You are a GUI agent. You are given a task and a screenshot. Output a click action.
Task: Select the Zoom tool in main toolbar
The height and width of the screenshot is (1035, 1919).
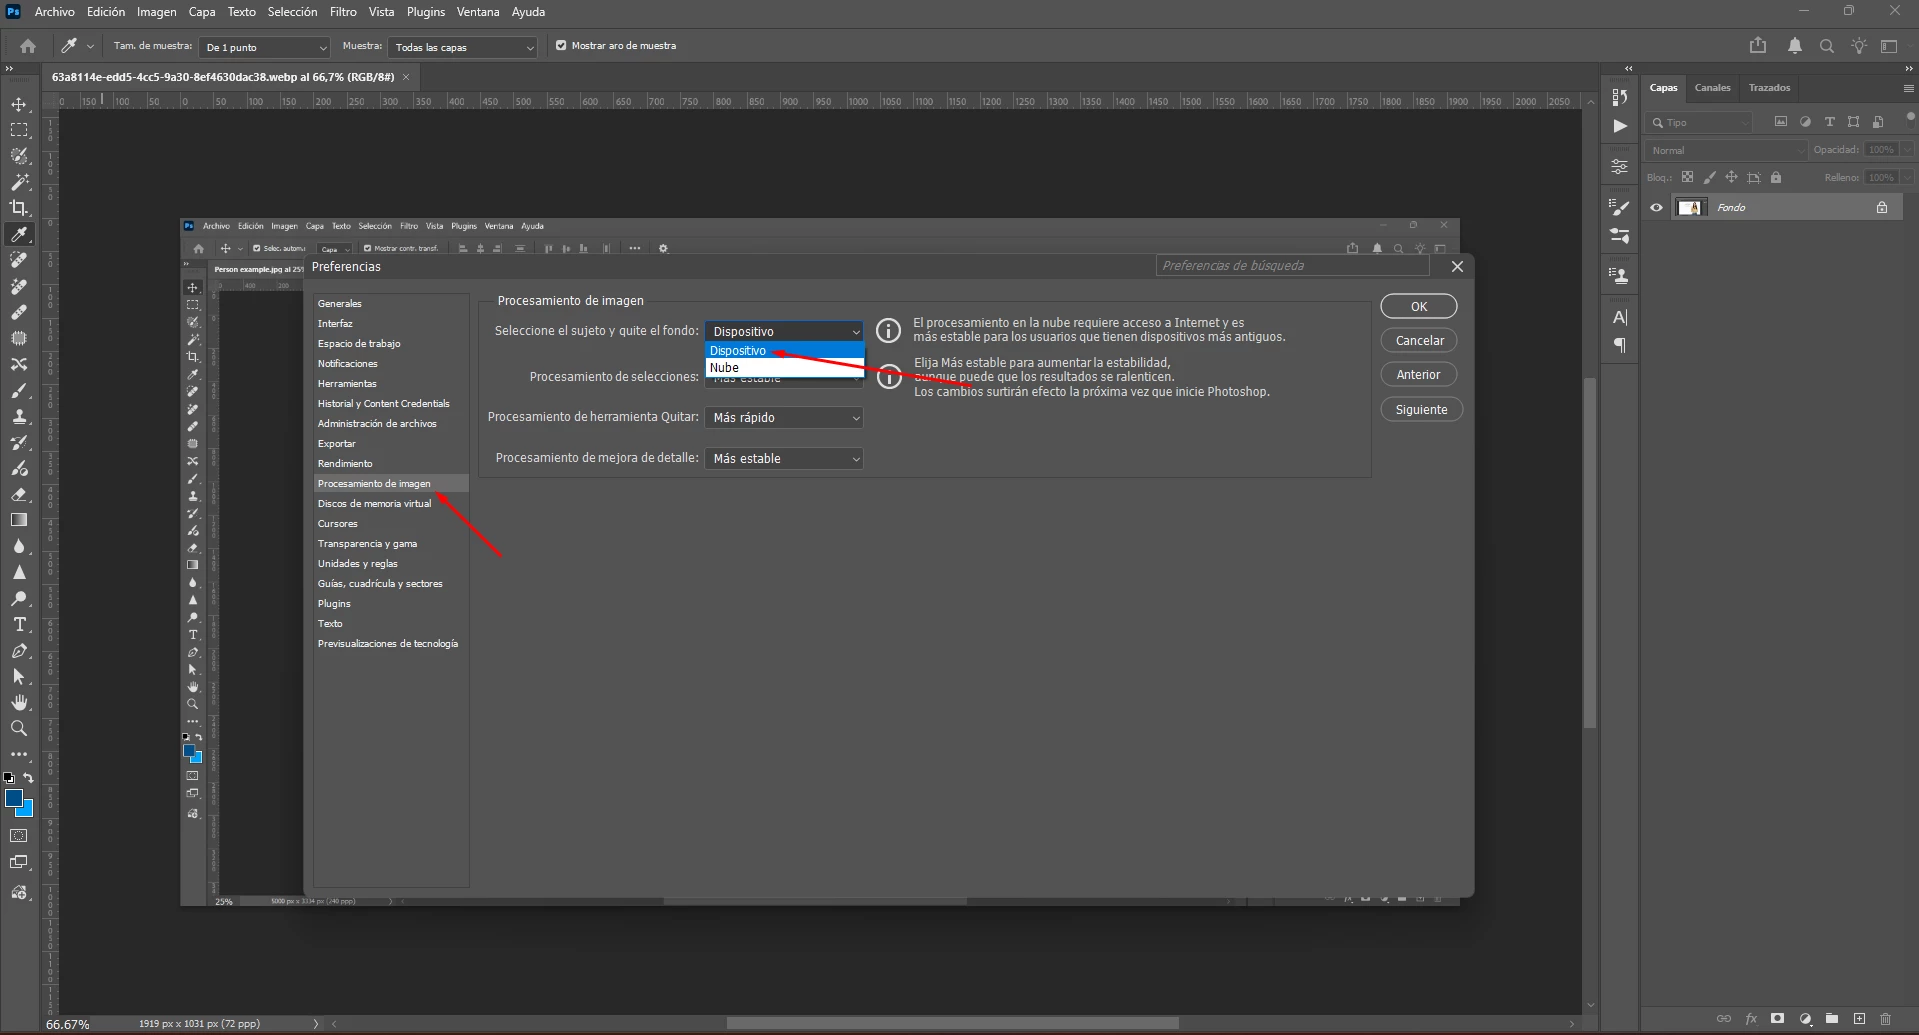point(19,728)
